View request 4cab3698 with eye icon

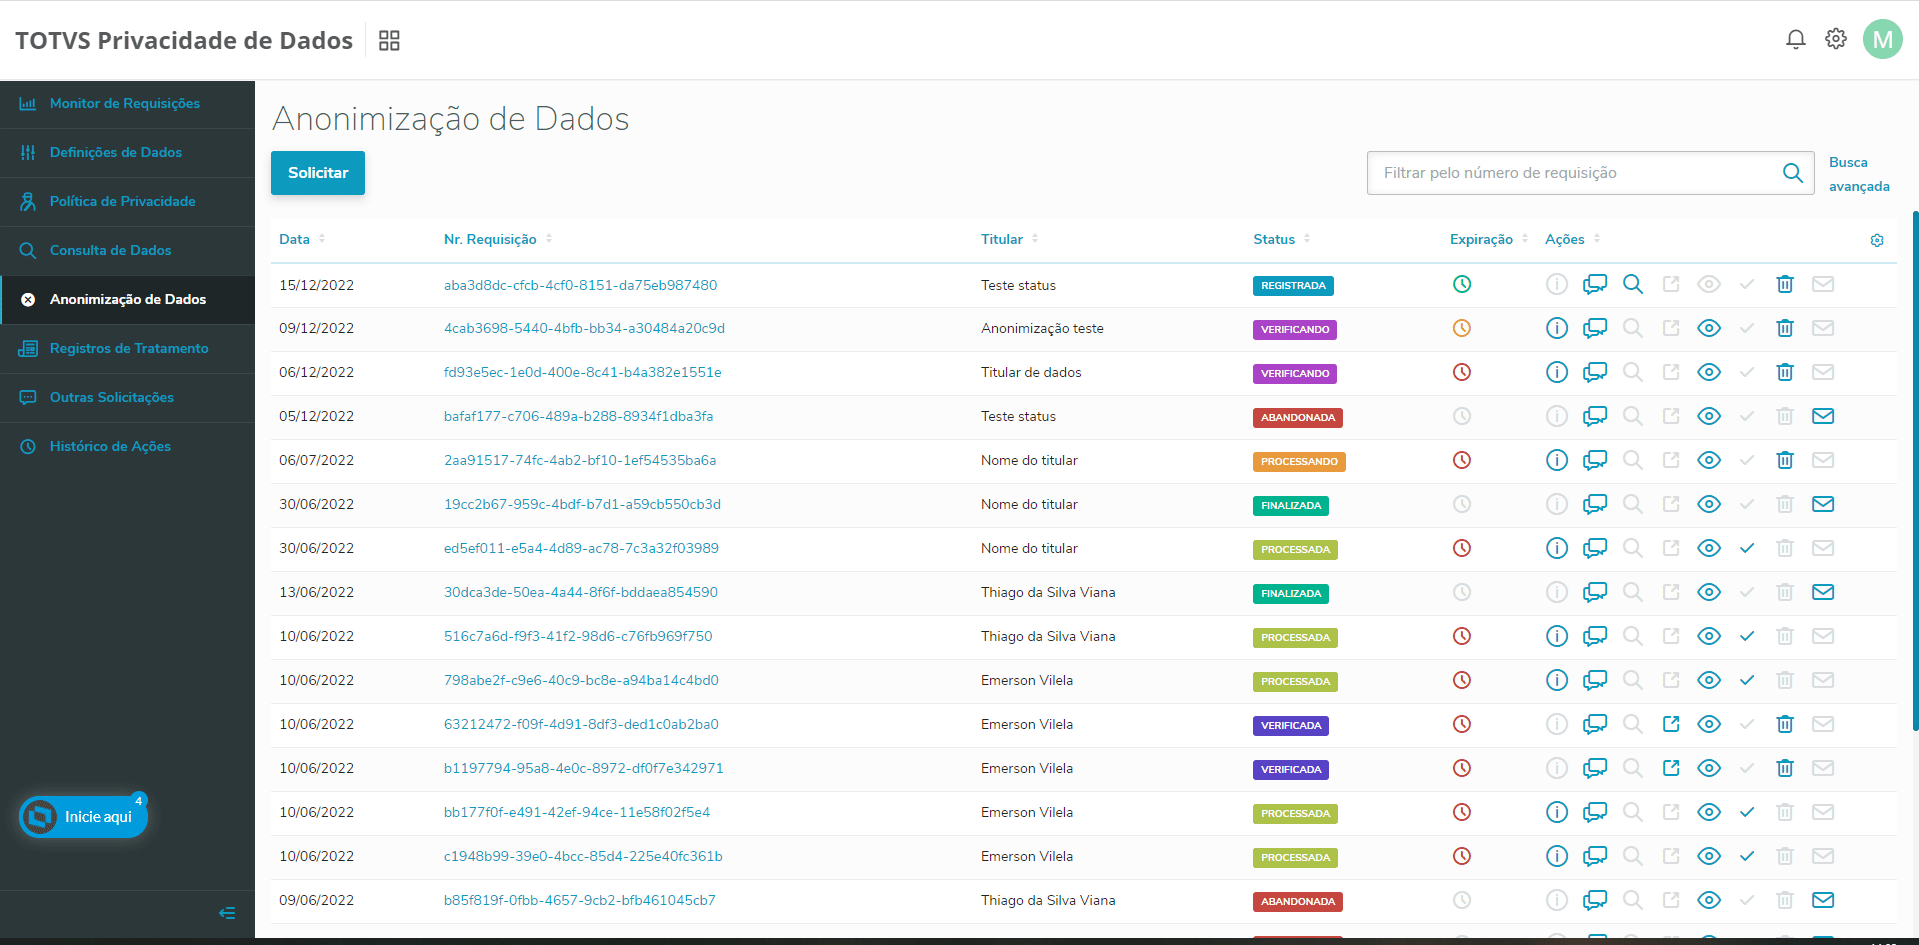tap(1709, 328)
